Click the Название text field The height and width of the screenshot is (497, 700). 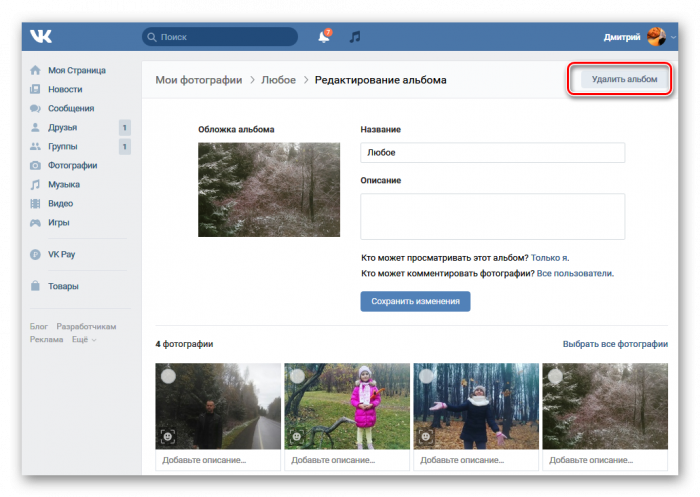click(x=492, y=152)
